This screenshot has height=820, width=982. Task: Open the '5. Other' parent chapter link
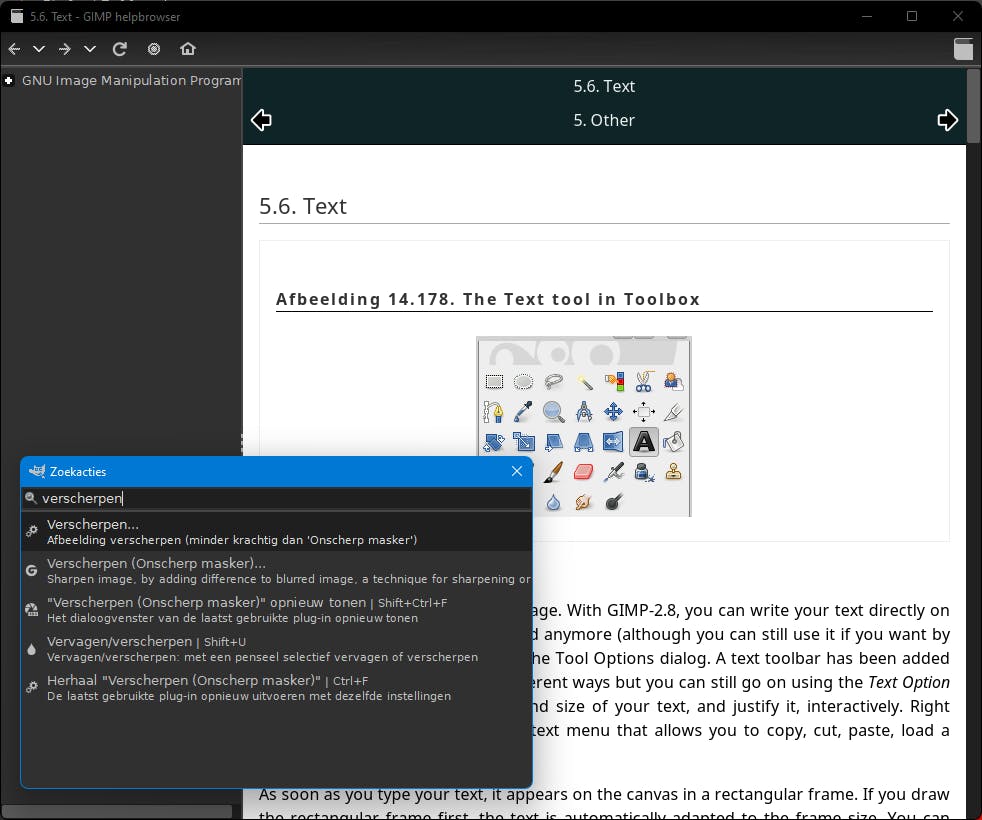(x=604, y=120)
